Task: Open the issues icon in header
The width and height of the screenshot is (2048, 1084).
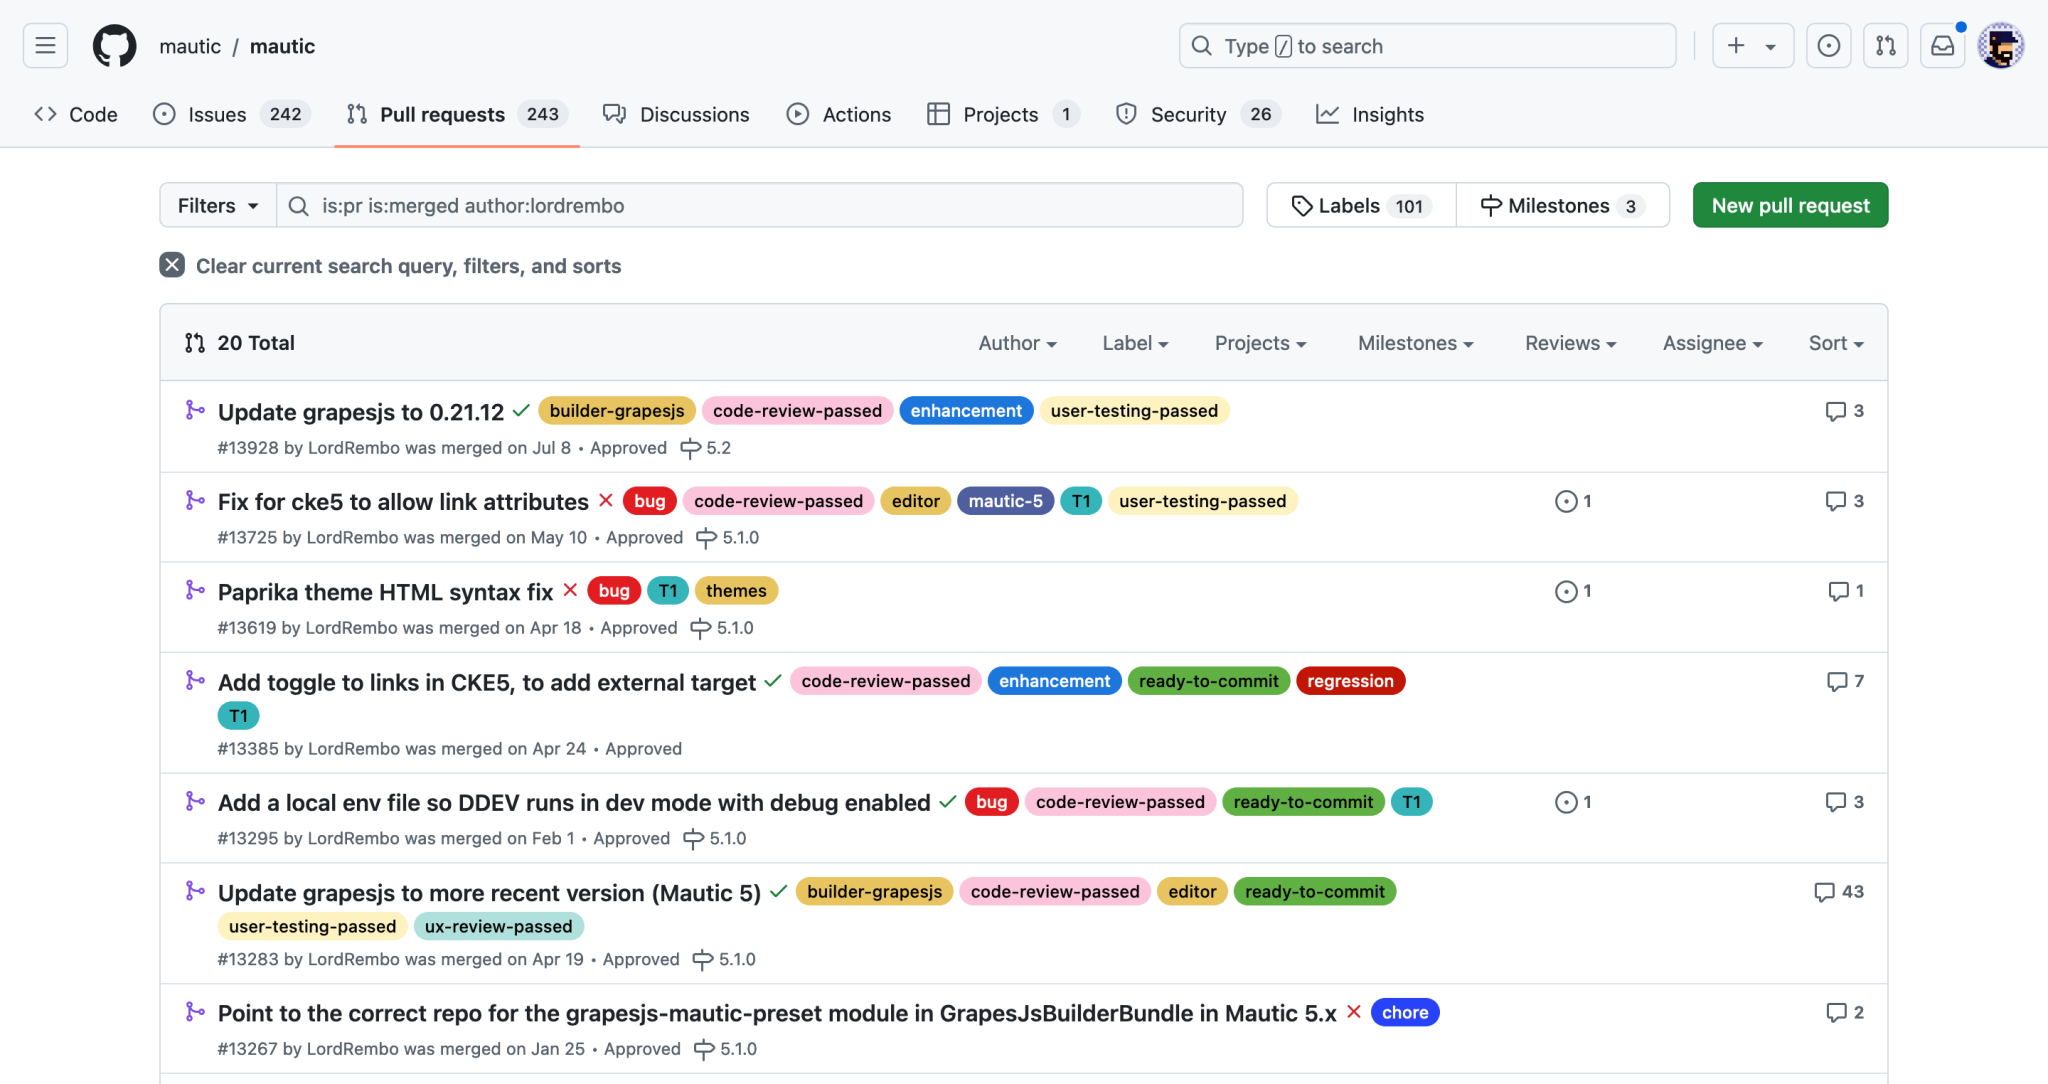Action: 1828,46
